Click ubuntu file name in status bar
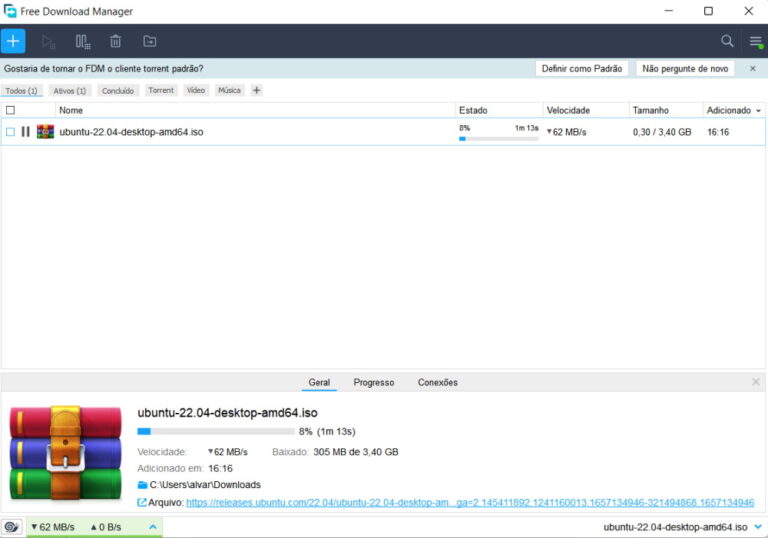This screenshot has width=768, height=538. (x=675, y=527)
